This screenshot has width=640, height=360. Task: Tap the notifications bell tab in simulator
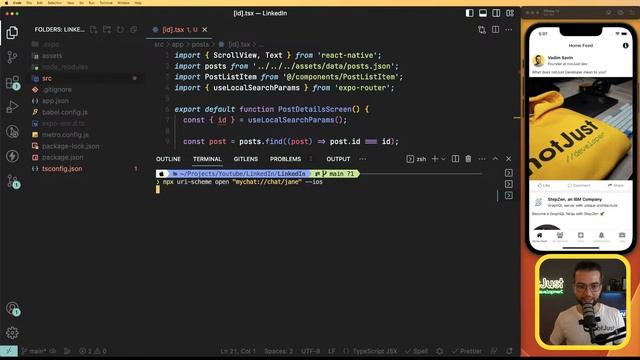pos(601,237)
